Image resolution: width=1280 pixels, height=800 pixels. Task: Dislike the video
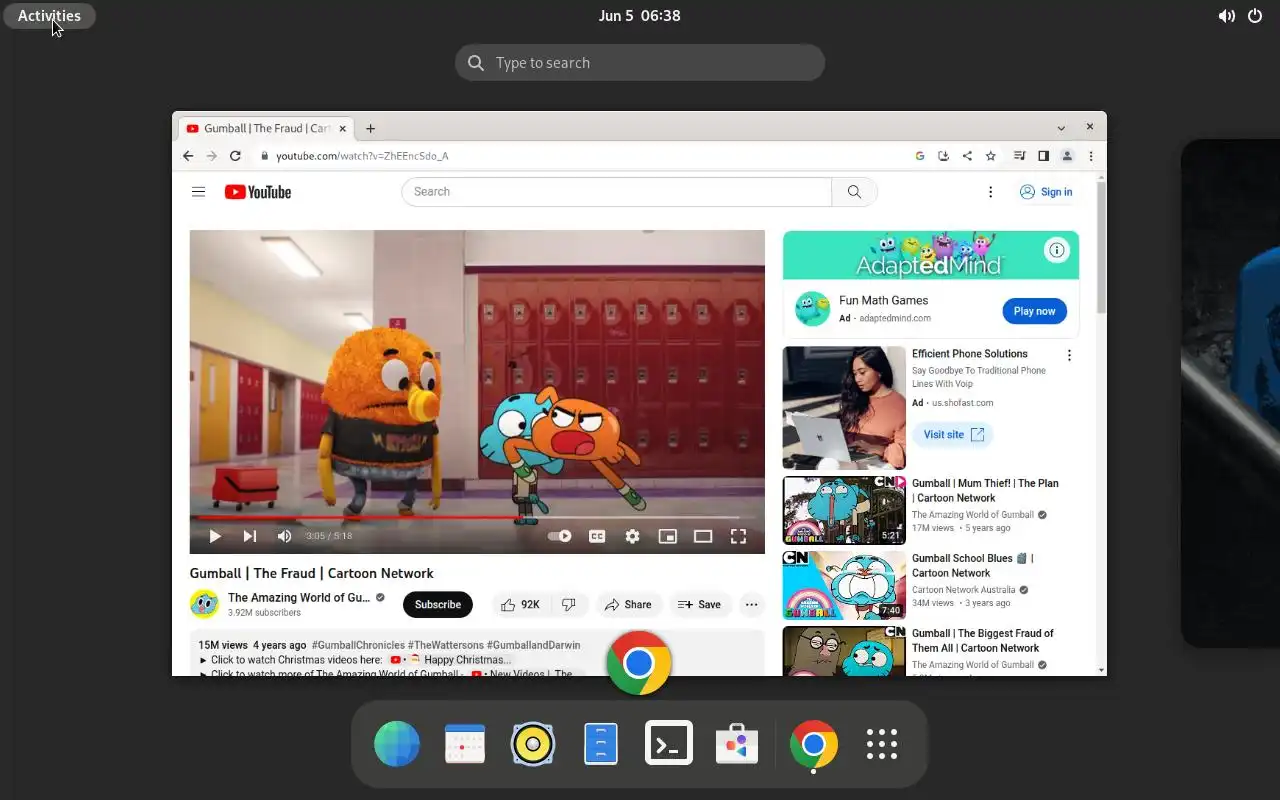click(x=569, y=604)
